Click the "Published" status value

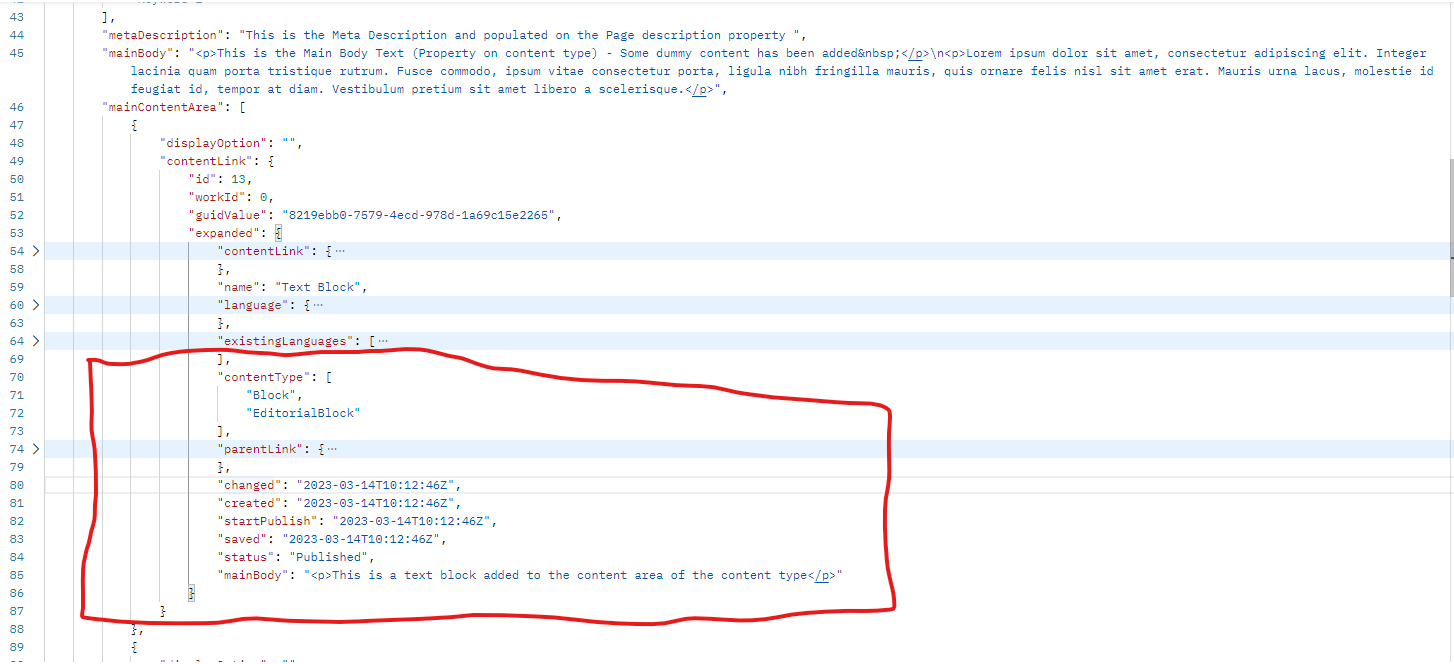[x=330, y=557]
